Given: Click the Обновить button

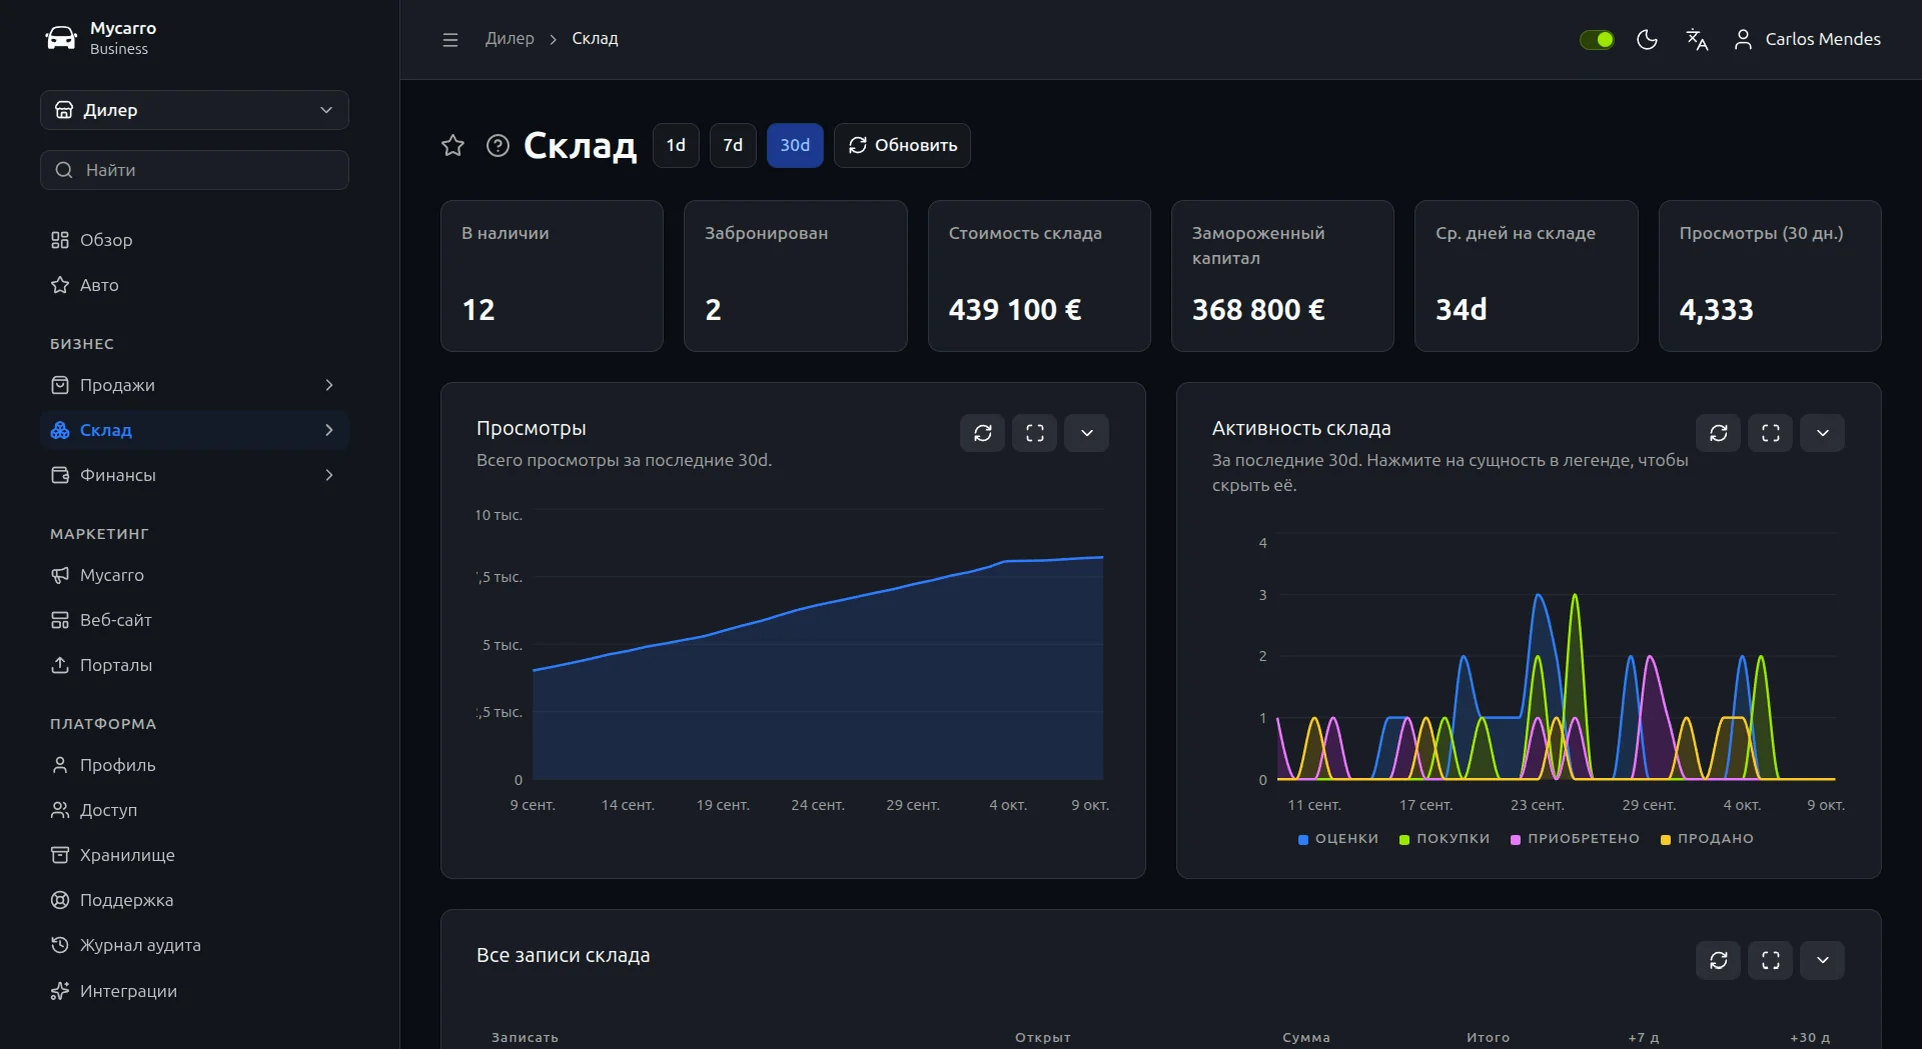Looking at the screenshot, I should [x=902, y=146].
